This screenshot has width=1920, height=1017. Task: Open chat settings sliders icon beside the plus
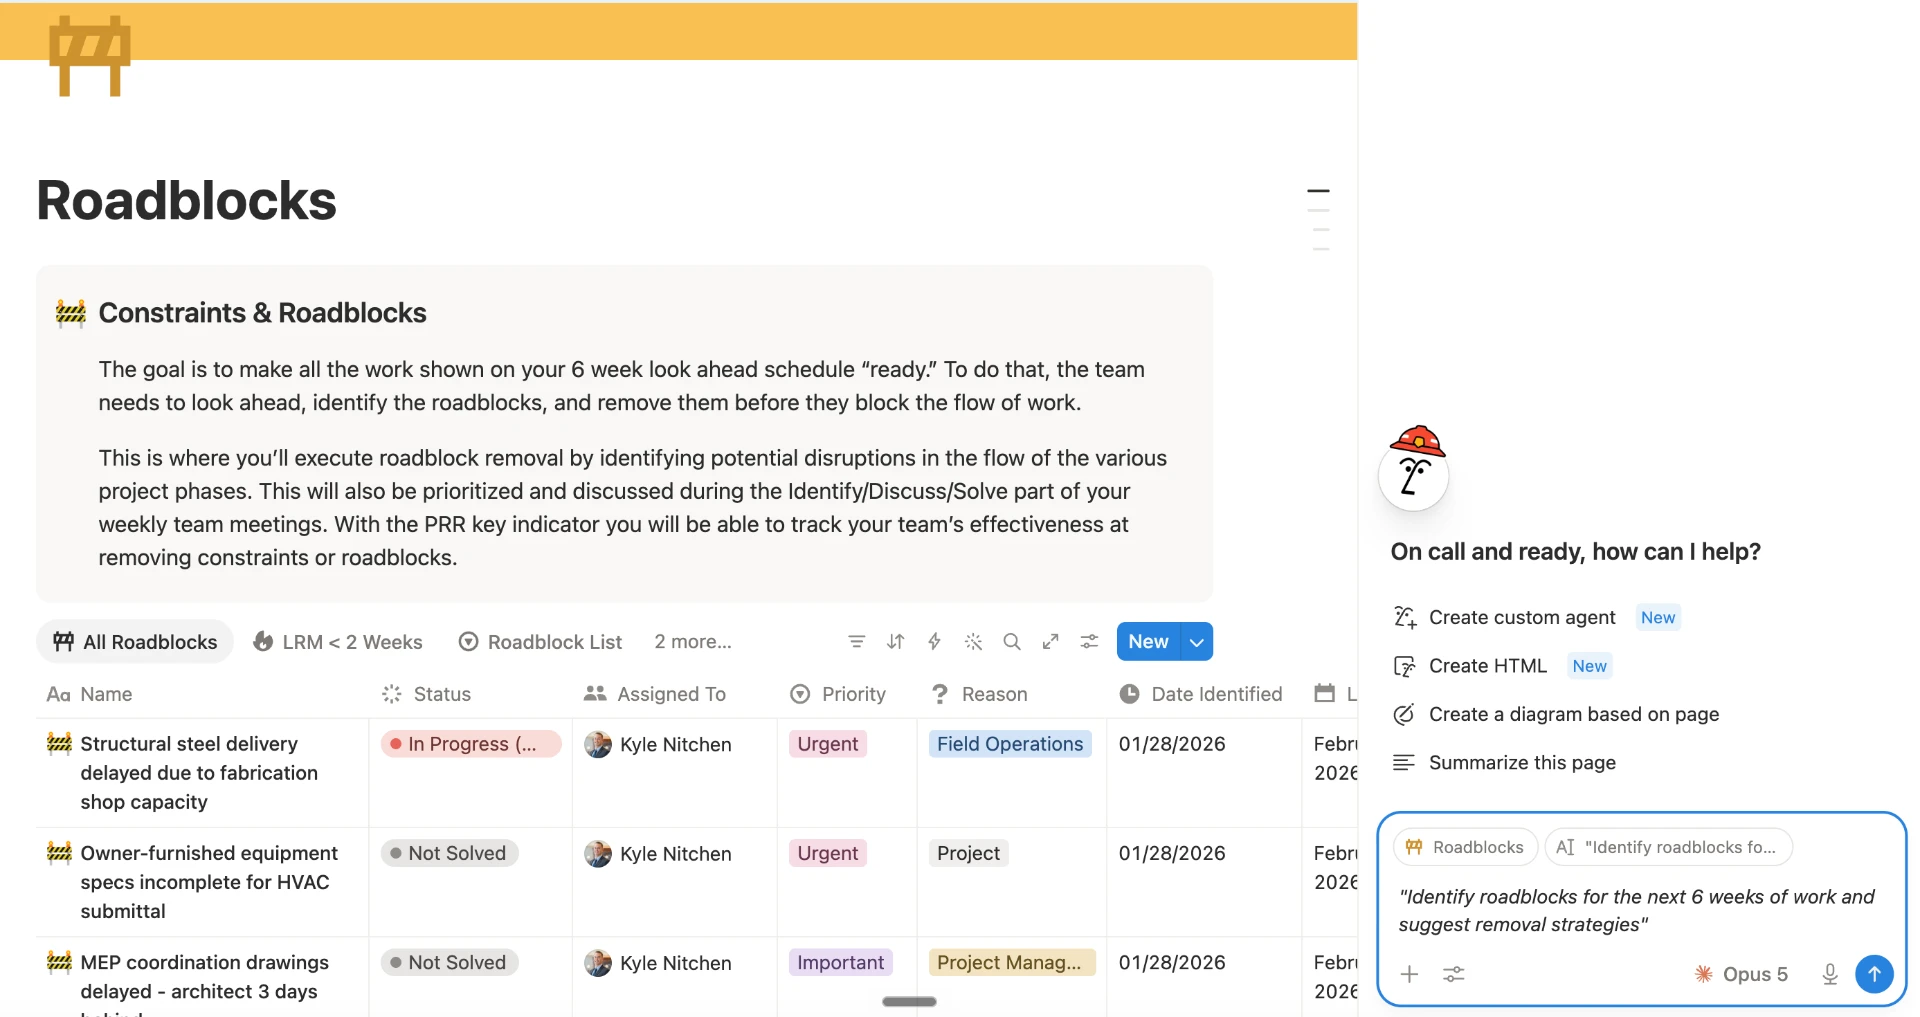coord(1454,974)
